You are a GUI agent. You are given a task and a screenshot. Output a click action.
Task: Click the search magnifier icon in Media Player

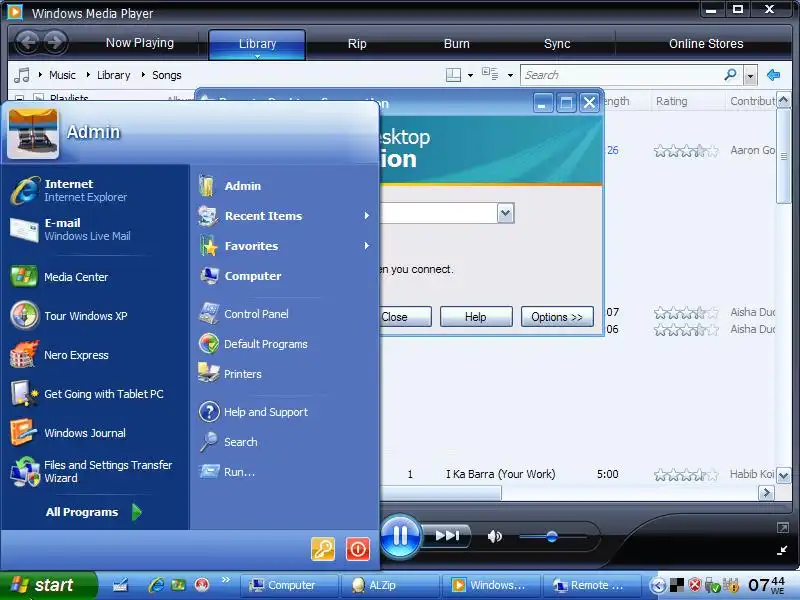(x=731, y=75)
